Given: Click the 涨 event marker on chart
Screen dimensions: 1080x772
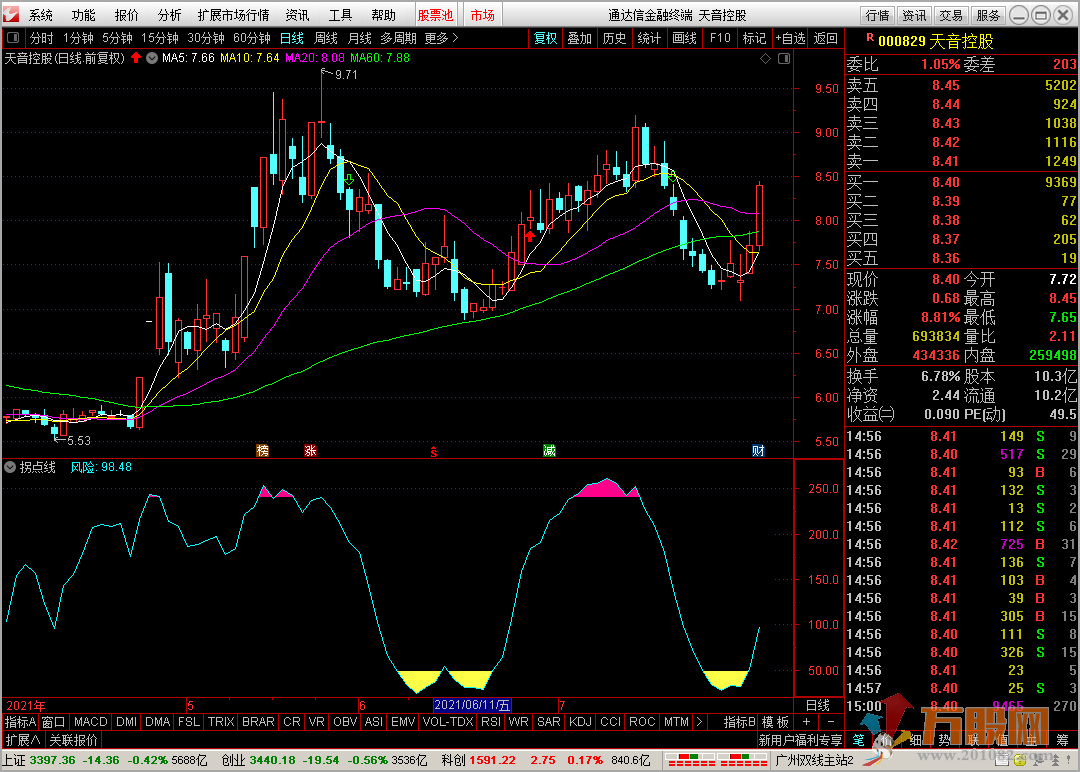Looking at the screenshot, I should pos(311,451).
